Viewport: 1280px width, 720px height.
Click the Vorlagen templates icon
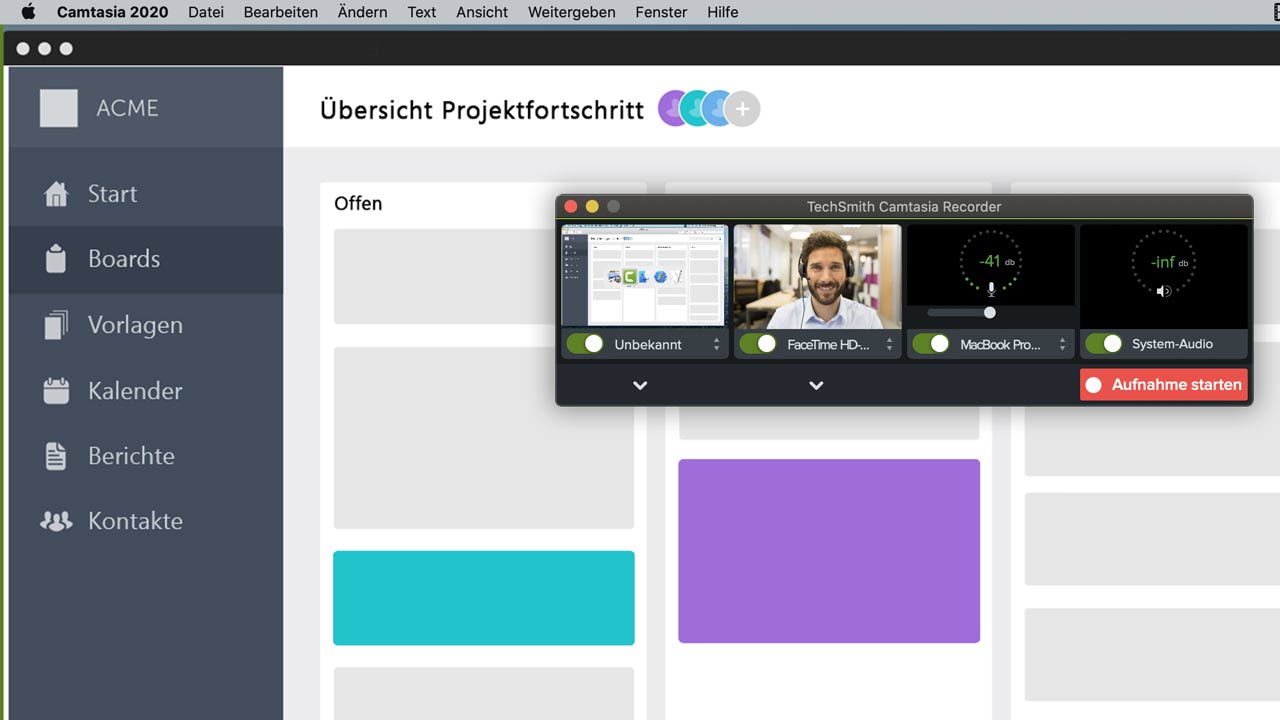tap(56, 325)
